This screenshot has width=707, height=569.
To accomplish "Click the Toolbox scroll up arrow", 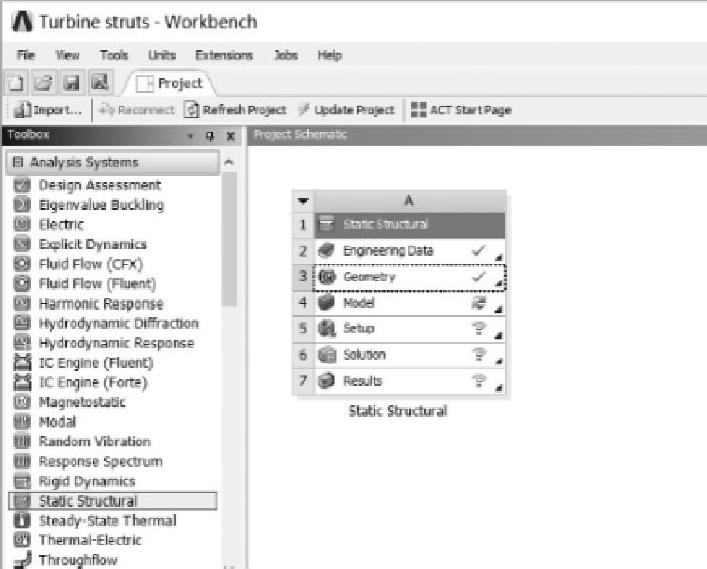I will (229, 162).
